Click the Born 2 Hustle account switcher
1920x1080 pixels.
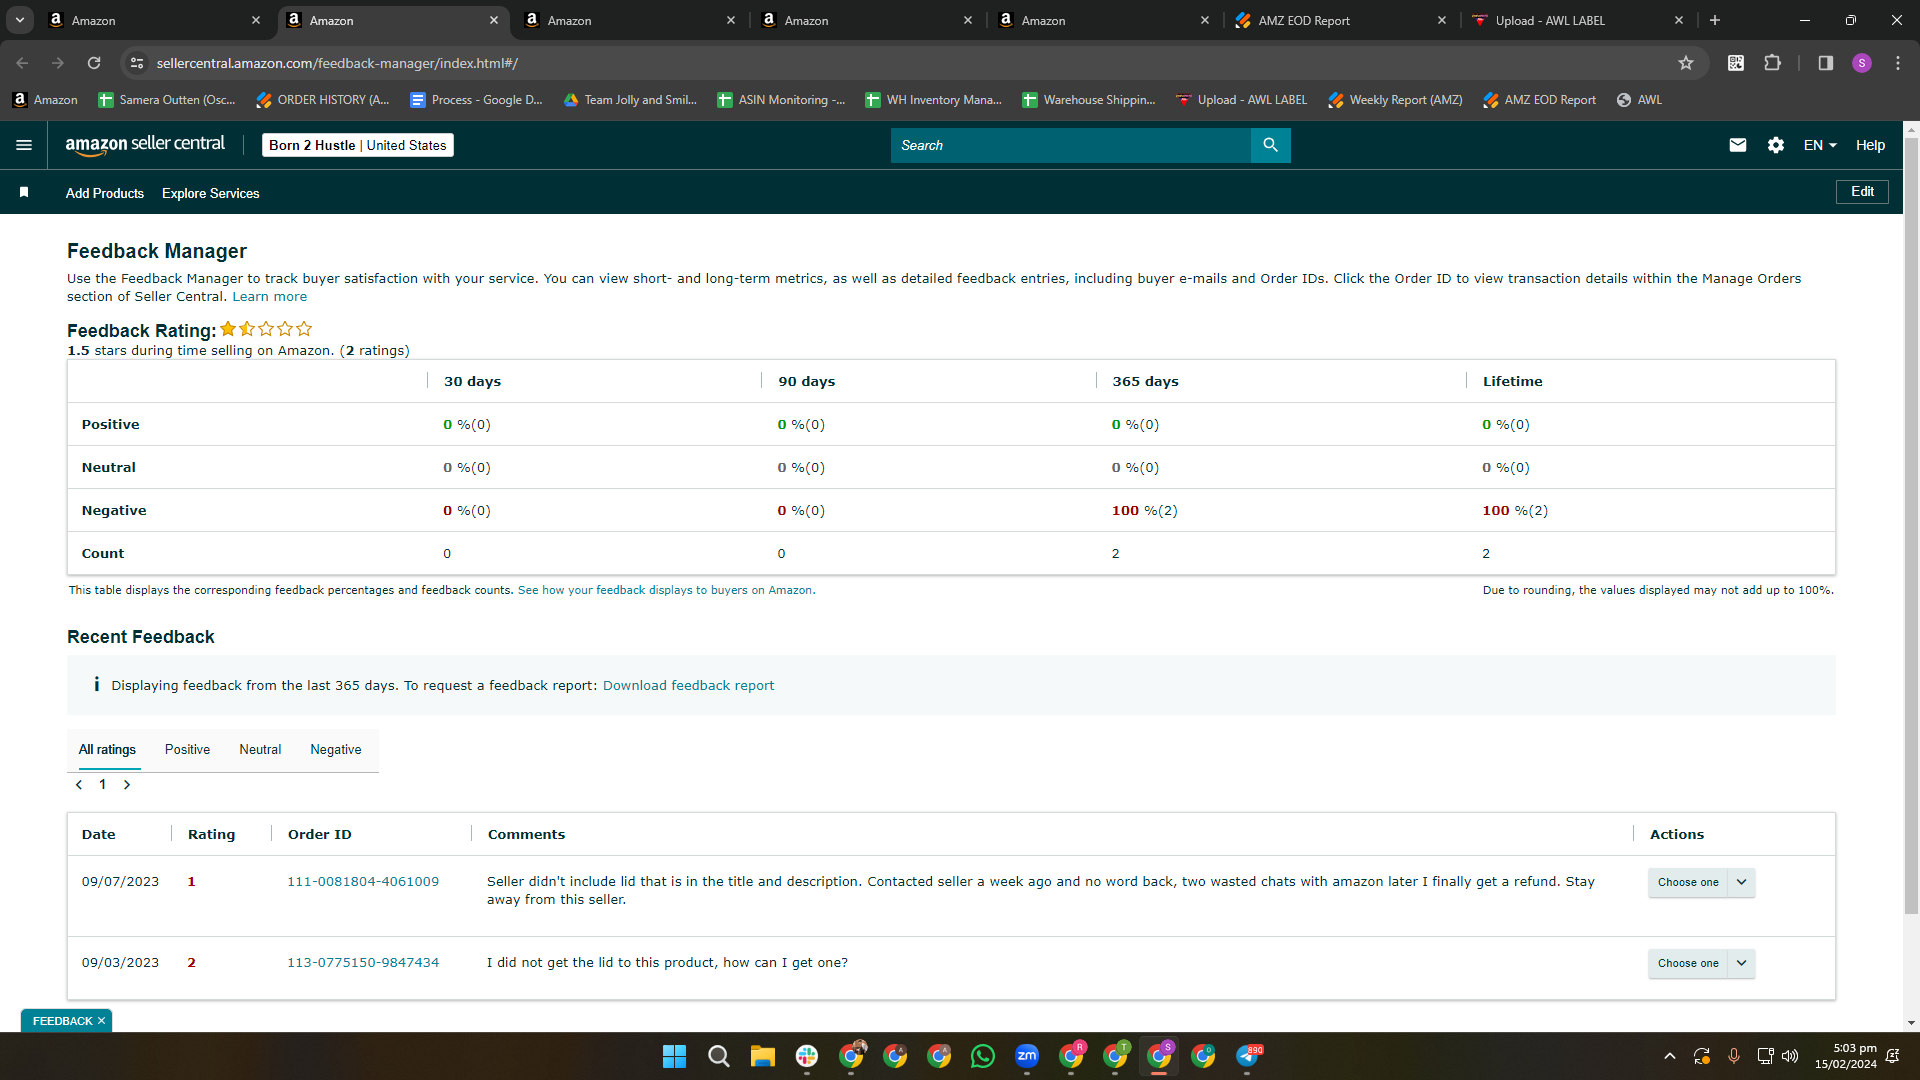tap(358, 145)
